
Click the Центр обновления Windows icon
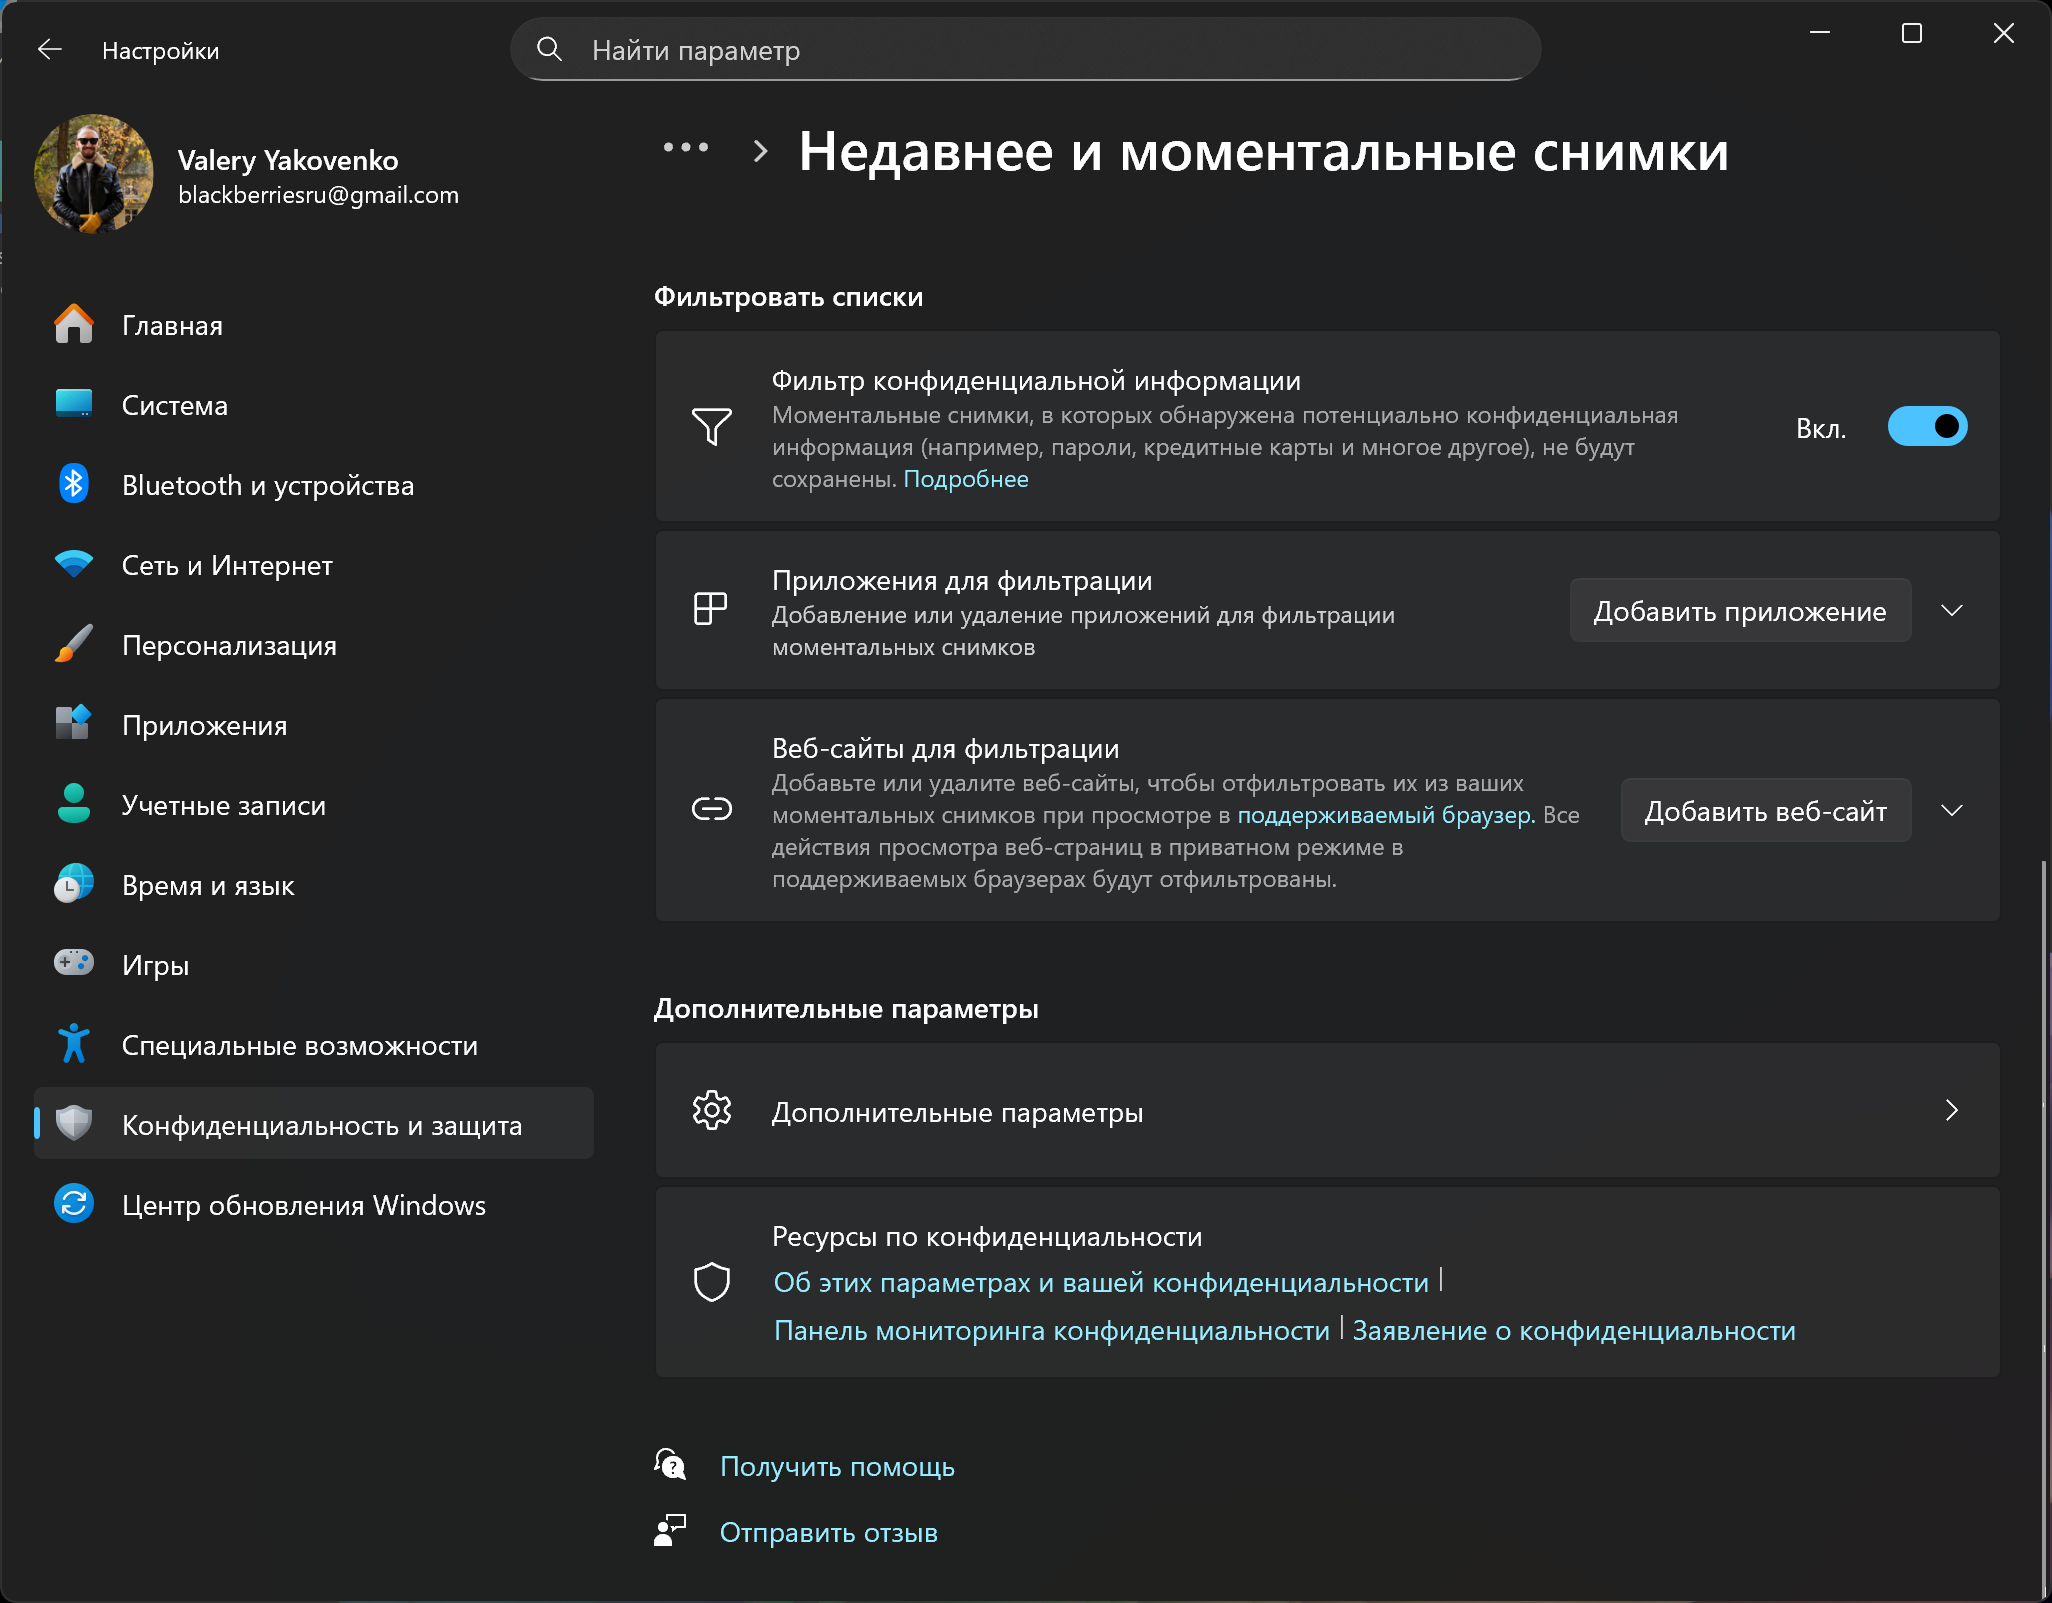coord(73,1204)
